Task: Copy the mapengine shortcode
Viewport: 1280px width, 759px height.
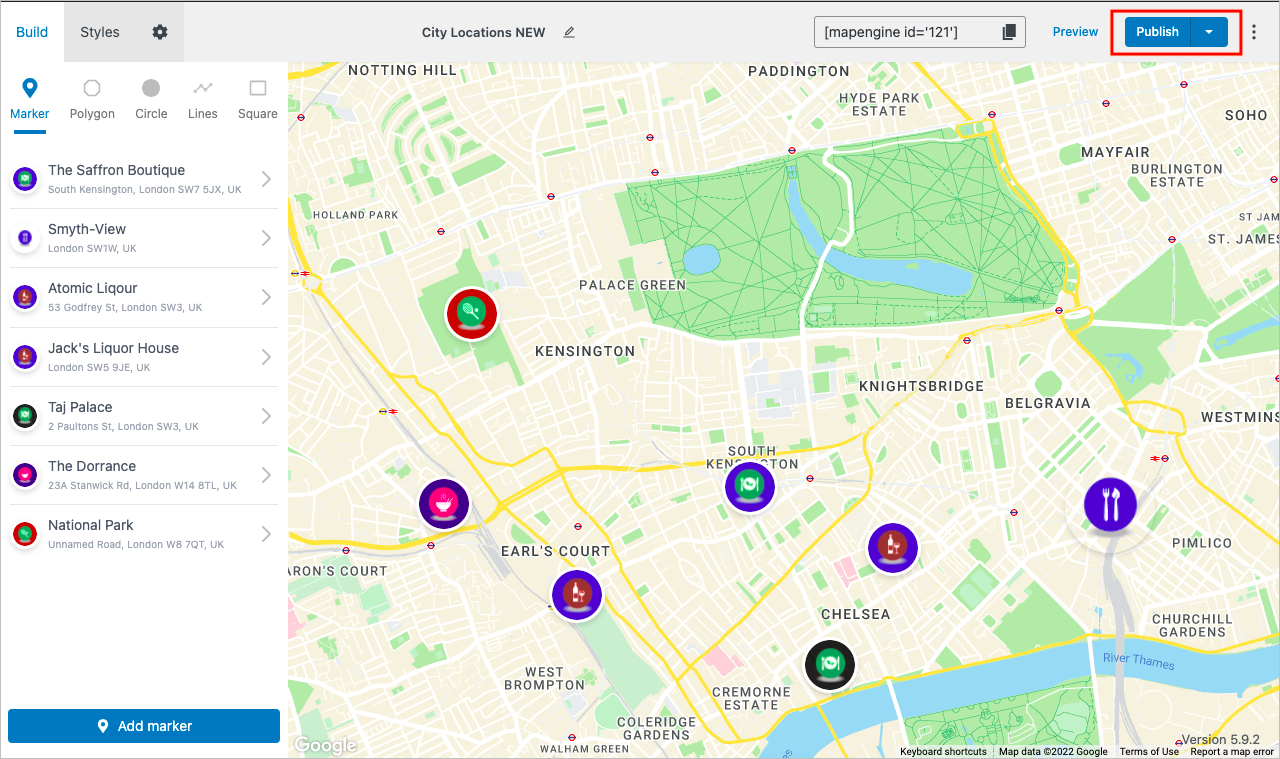Action: point(1009,32)
